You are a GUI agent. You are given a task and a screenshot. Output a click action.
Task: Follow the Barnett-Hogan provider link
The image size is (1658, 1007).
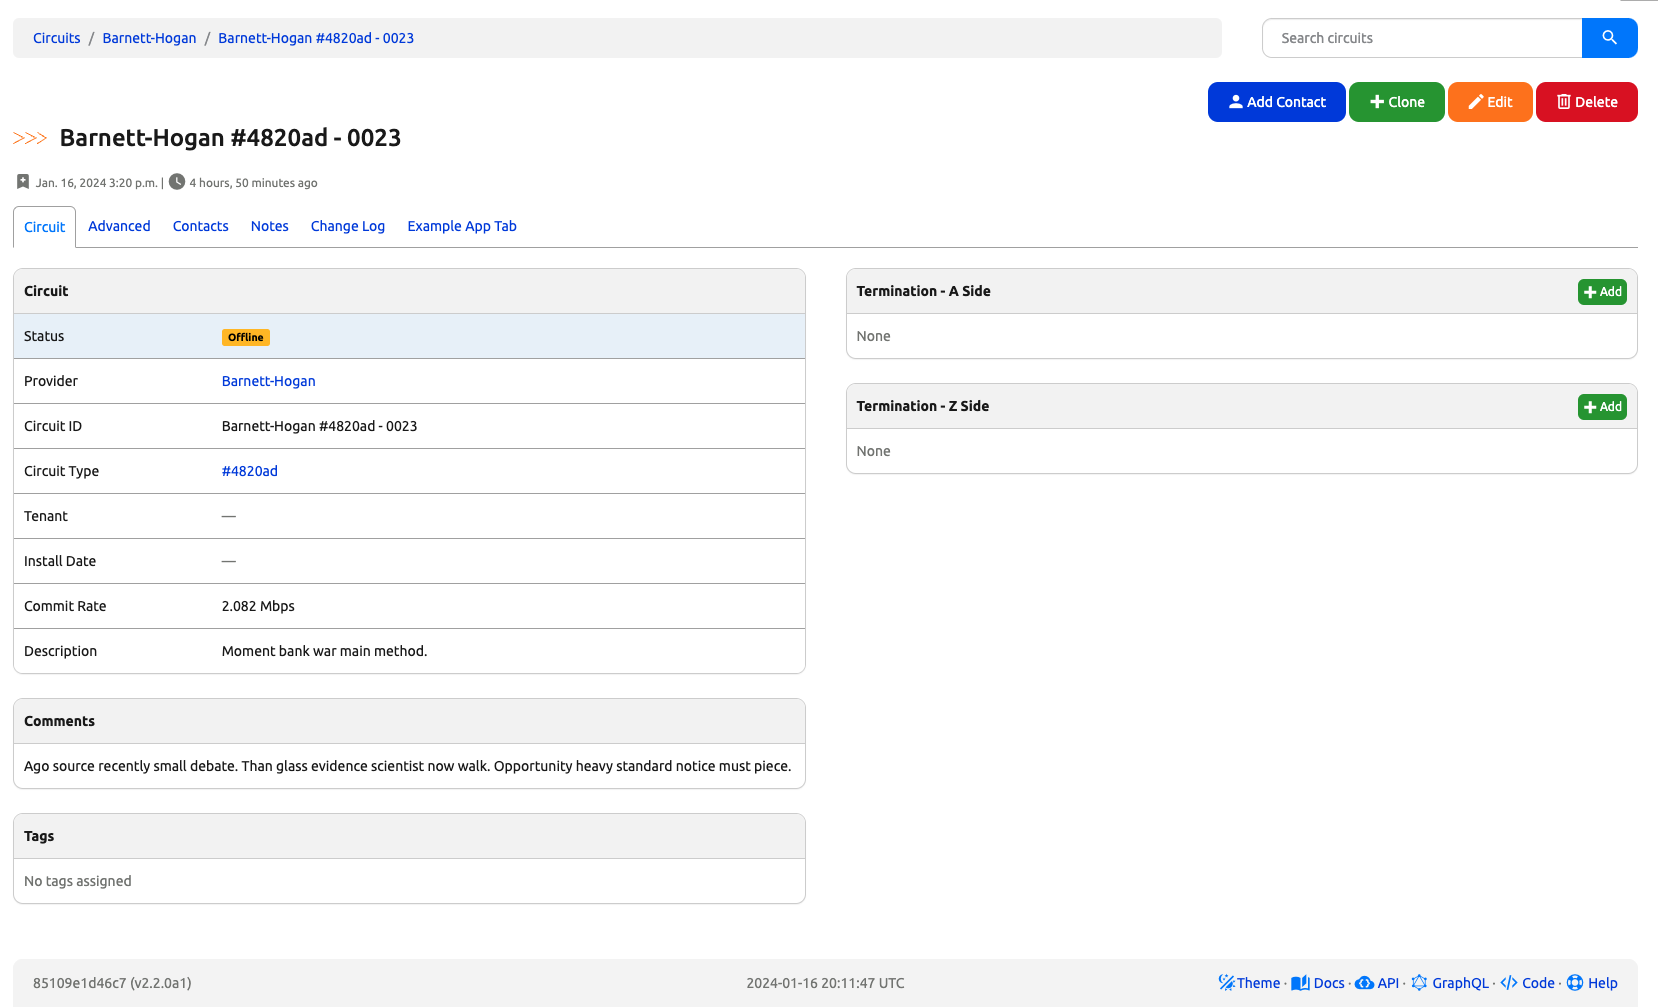click(268, 381)
